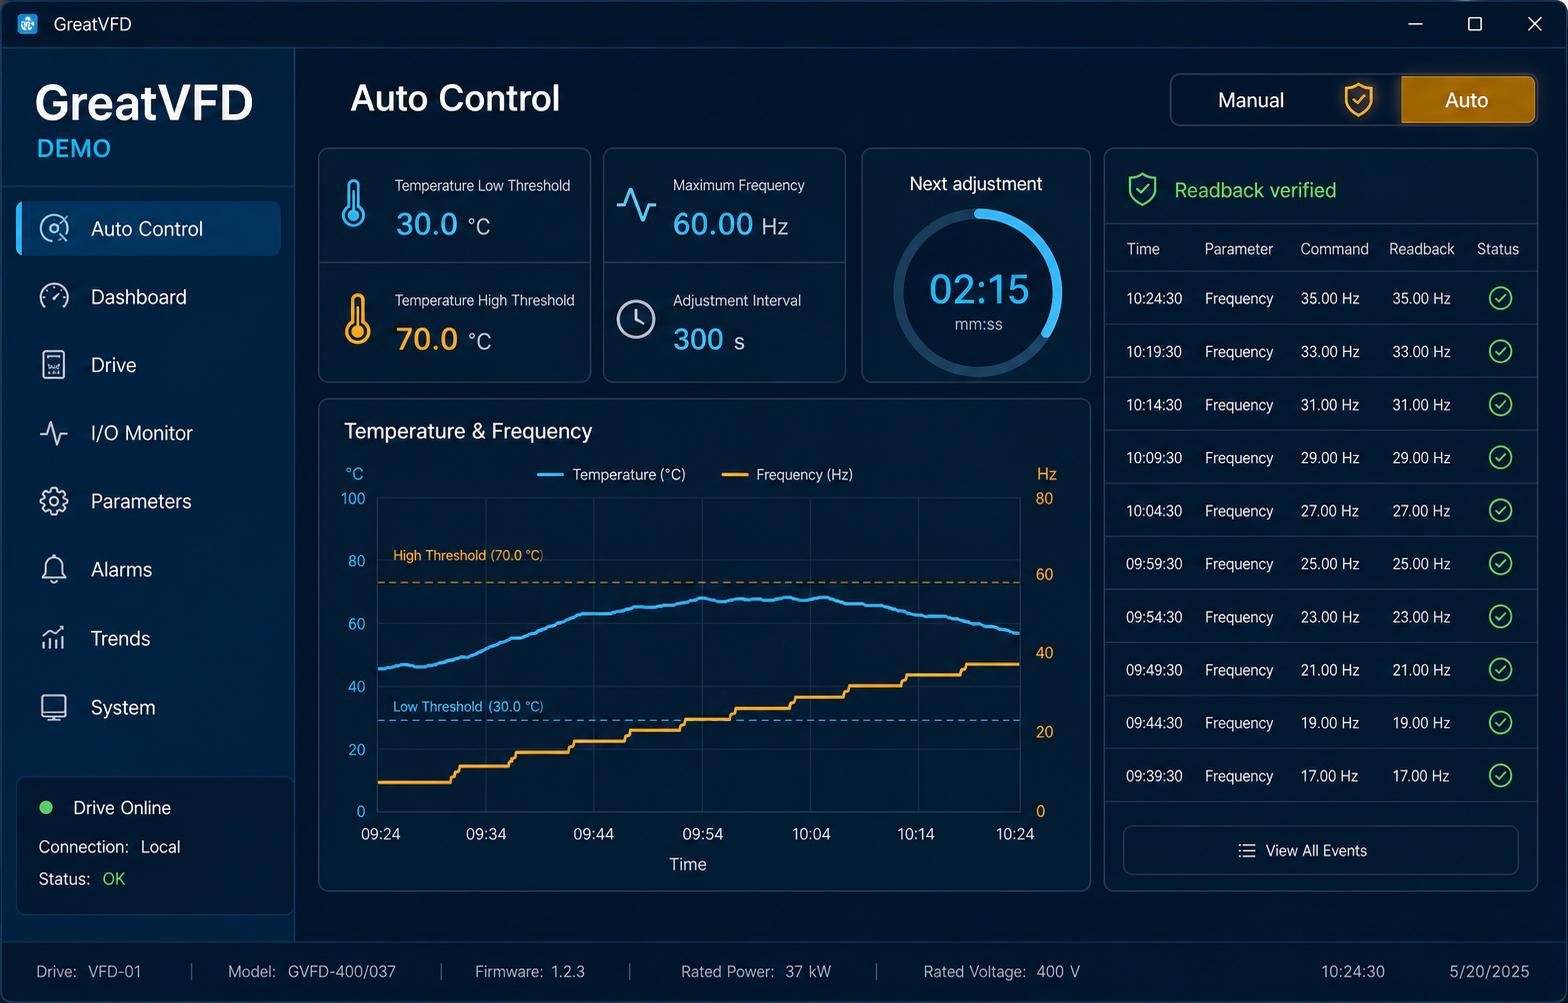The width and height of the screenshot is (1568, 1003).
Task: Select the Auto Control sidebar item
Action: point(149,229)
